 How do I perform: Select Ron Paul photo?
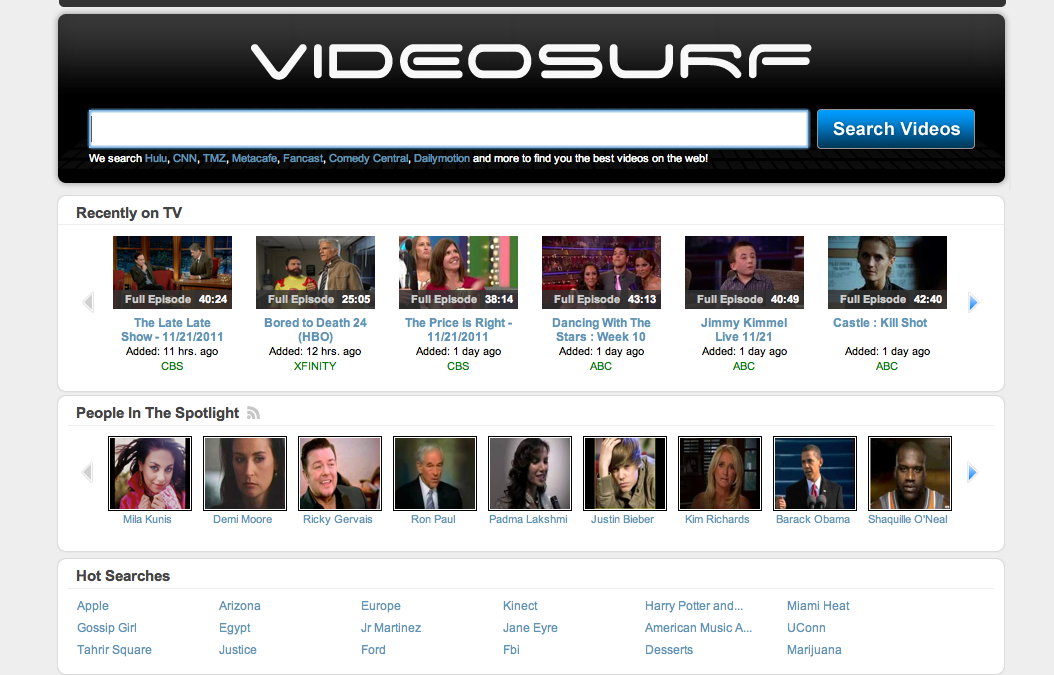point(435,473)
